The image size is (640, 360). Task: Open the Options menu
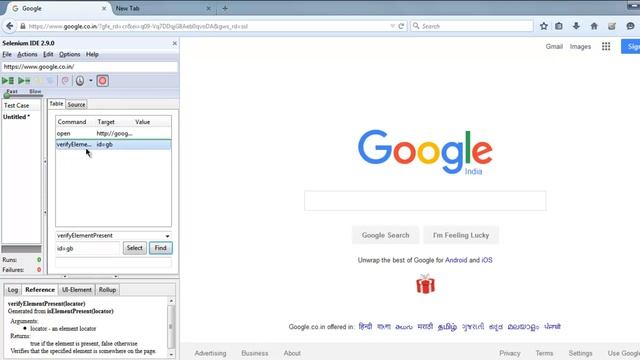(69, 54)
